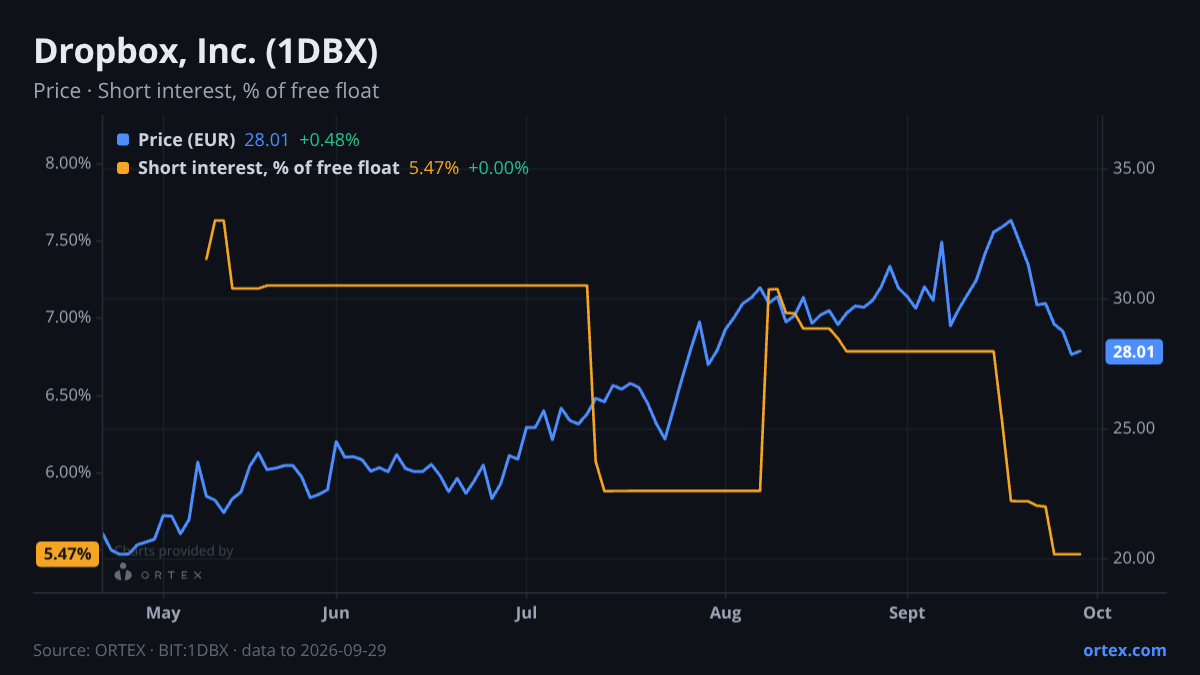Click the chart subtitle under the title
Image resolution: width=1200 pixels, height=675 pixels.
click(x=206, y=91)
